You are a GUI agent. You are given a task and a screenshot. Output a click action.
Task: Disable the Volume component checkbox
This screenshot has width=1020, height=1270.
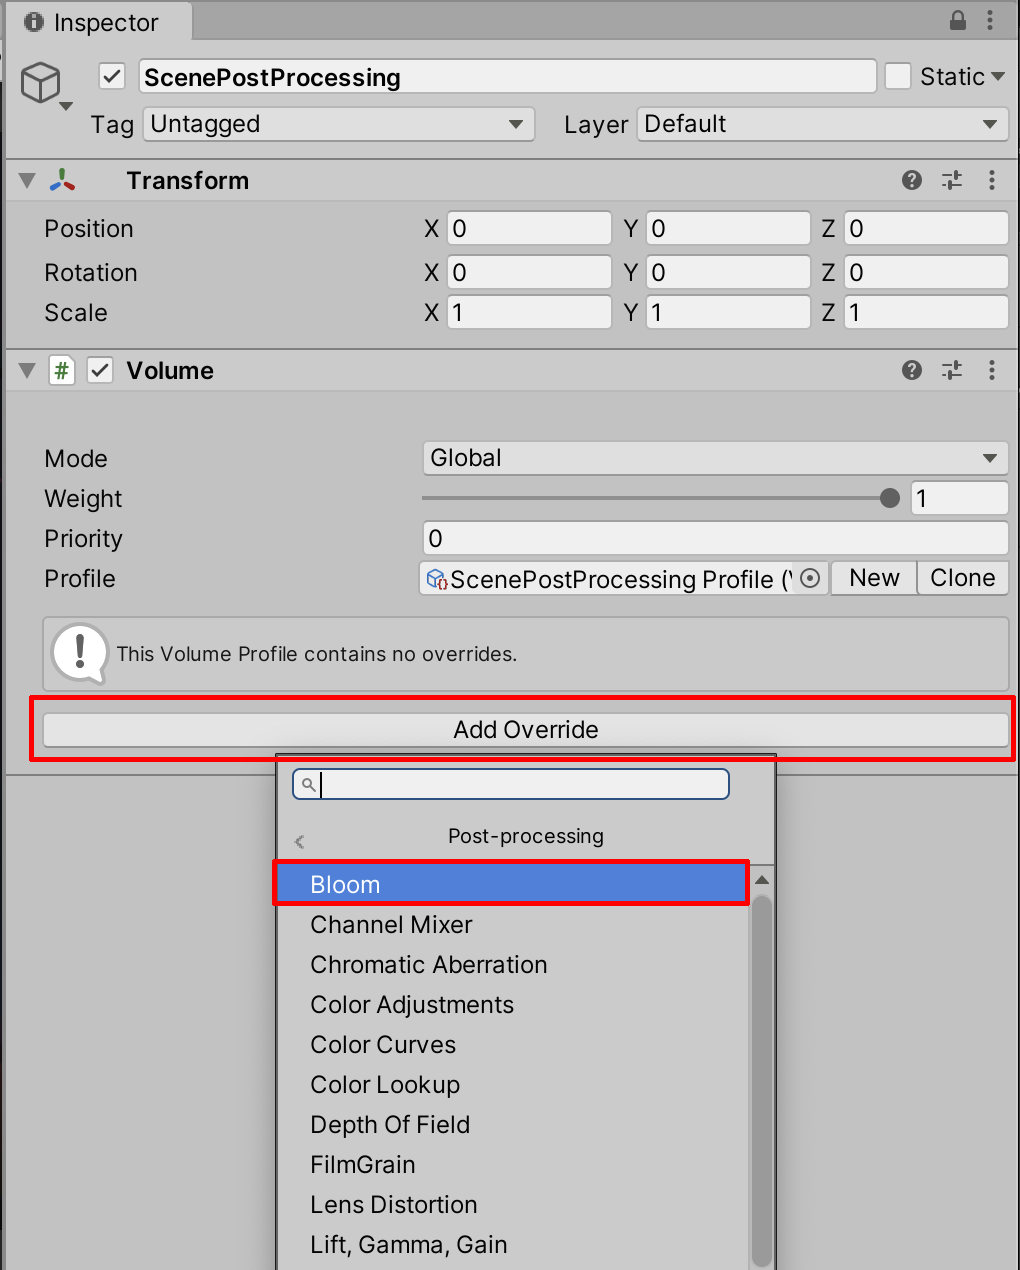point(100,370)
